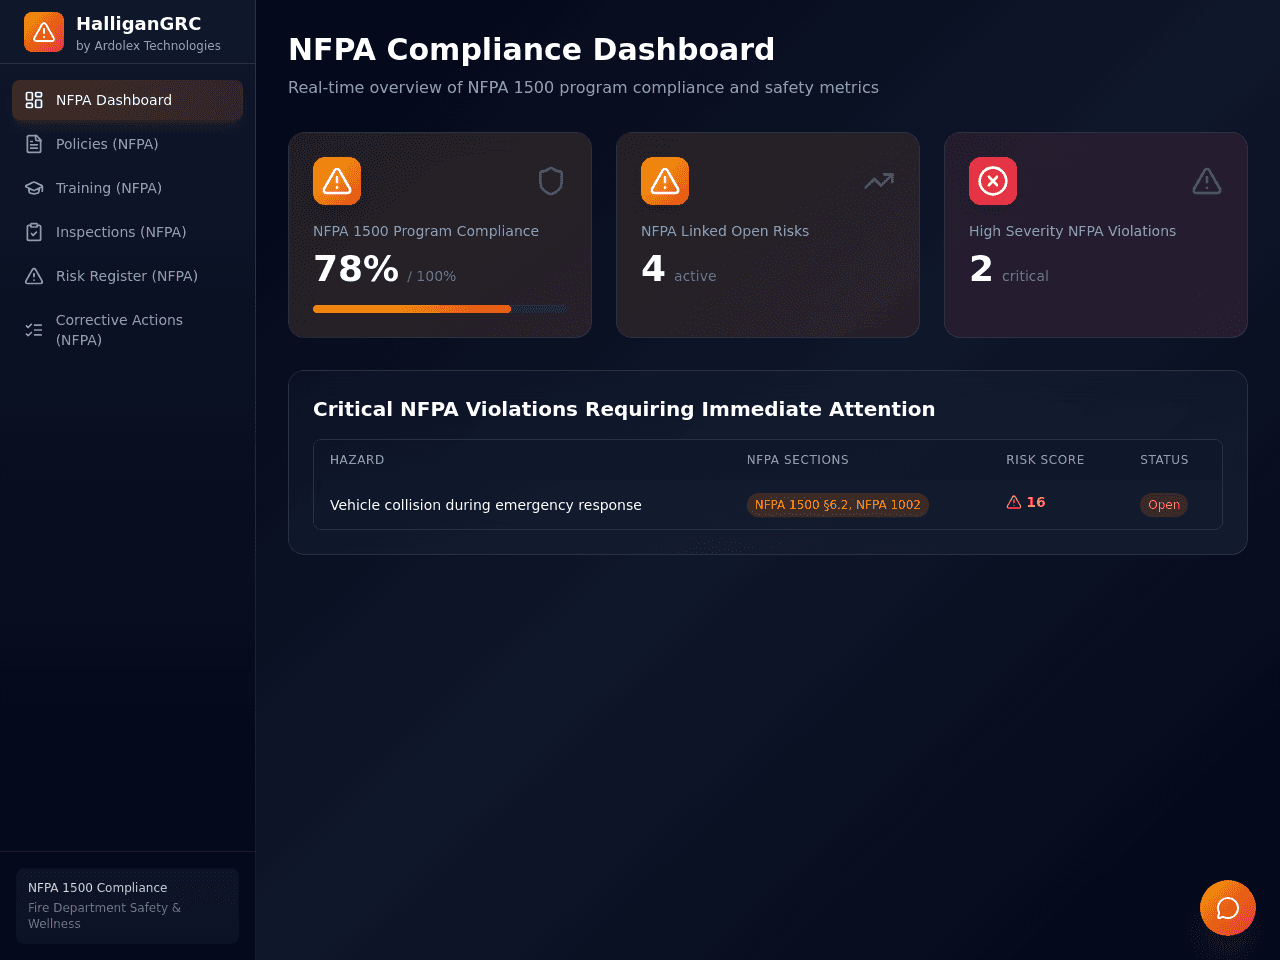Screen dimensions: 1280x960
Task: Click the High Severity NFPA Violations label
Action: pyautogui.click(x=1072, y=231)
